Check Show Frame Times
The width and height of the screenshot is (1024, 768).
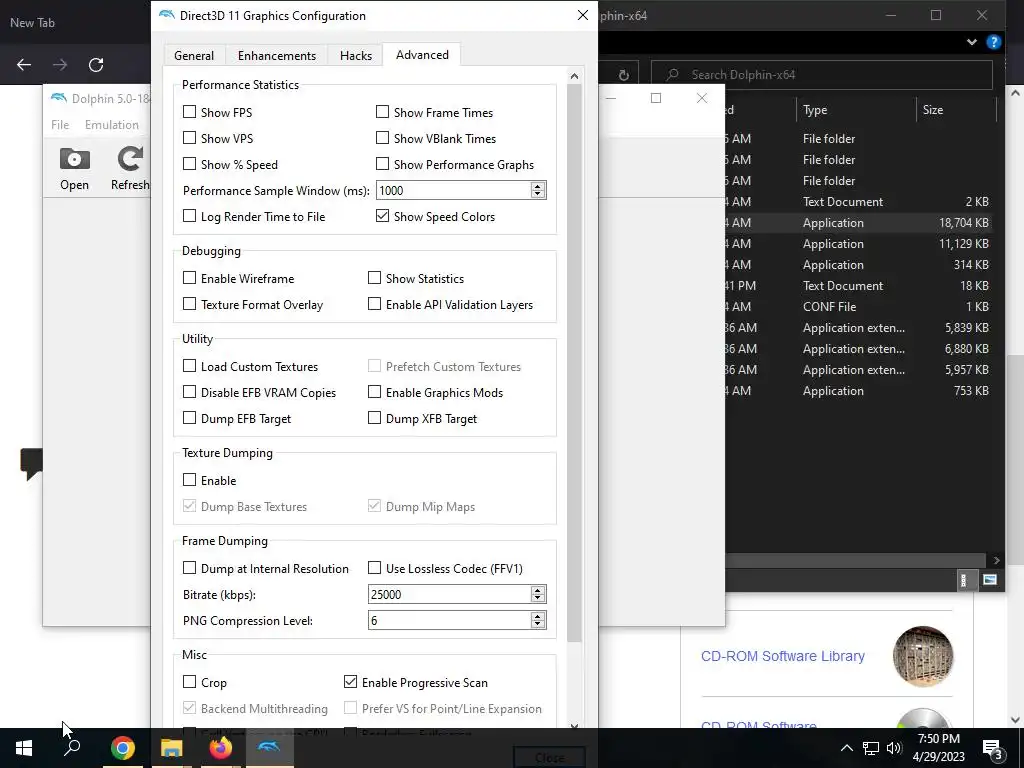(383, 112)
